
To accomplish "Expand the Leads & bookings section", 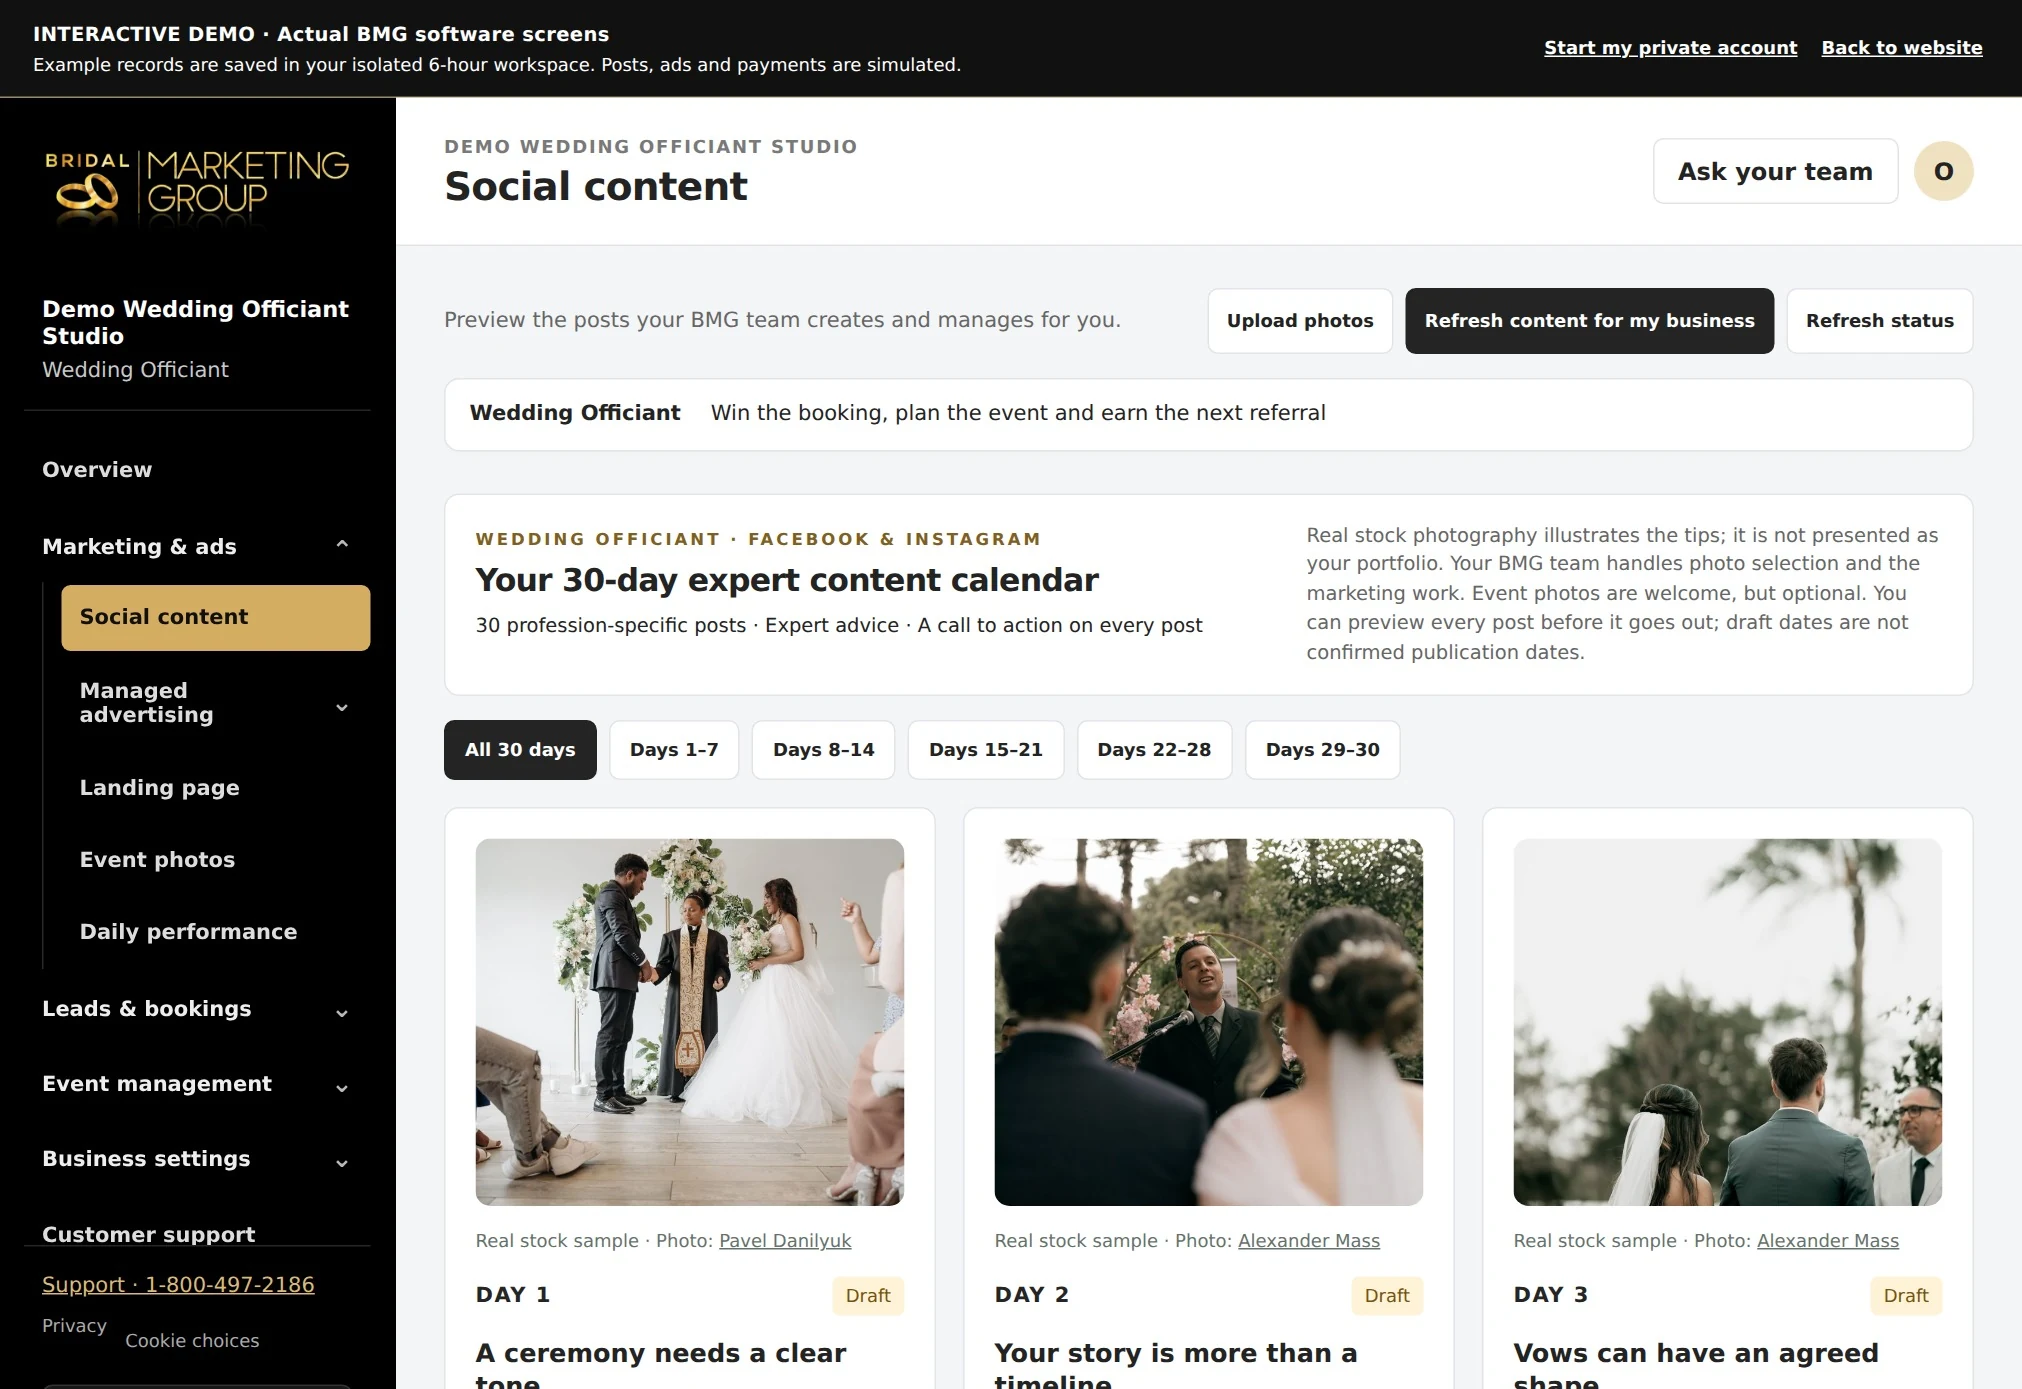I will (197, 1009).
